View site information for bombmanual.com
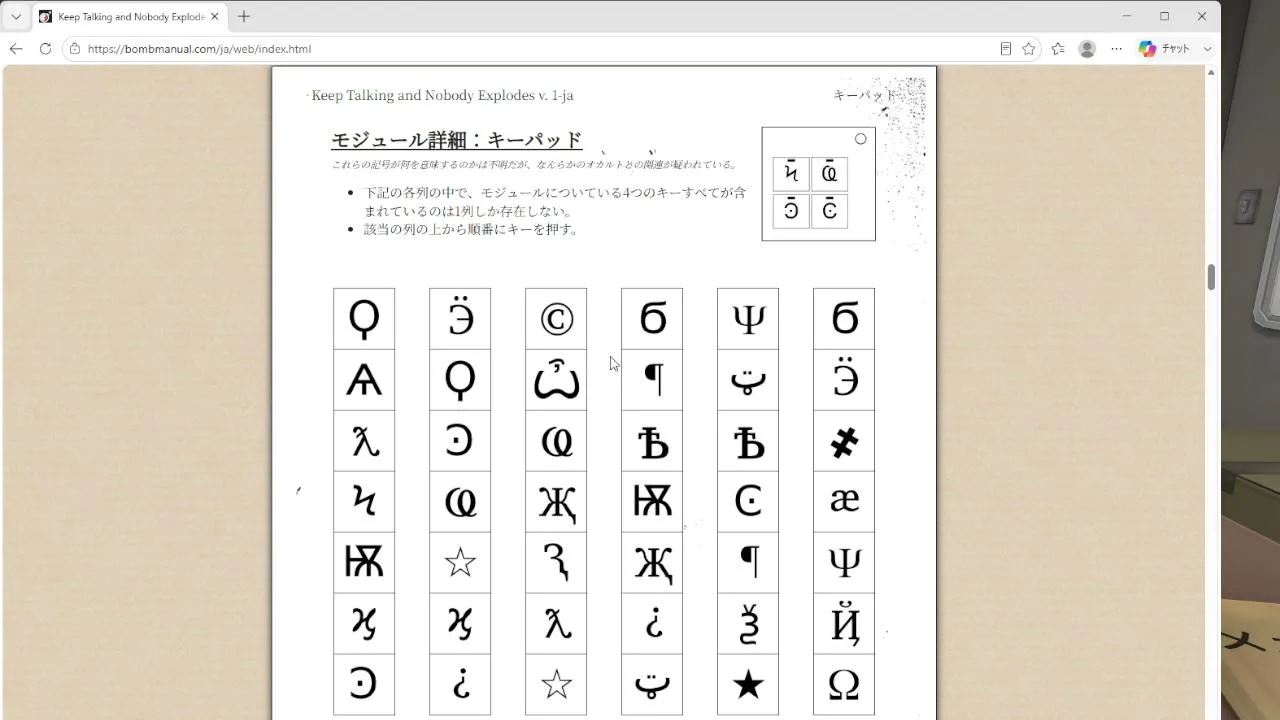The height and width of the screenshot is (720, 1280). tap(75, 49)
